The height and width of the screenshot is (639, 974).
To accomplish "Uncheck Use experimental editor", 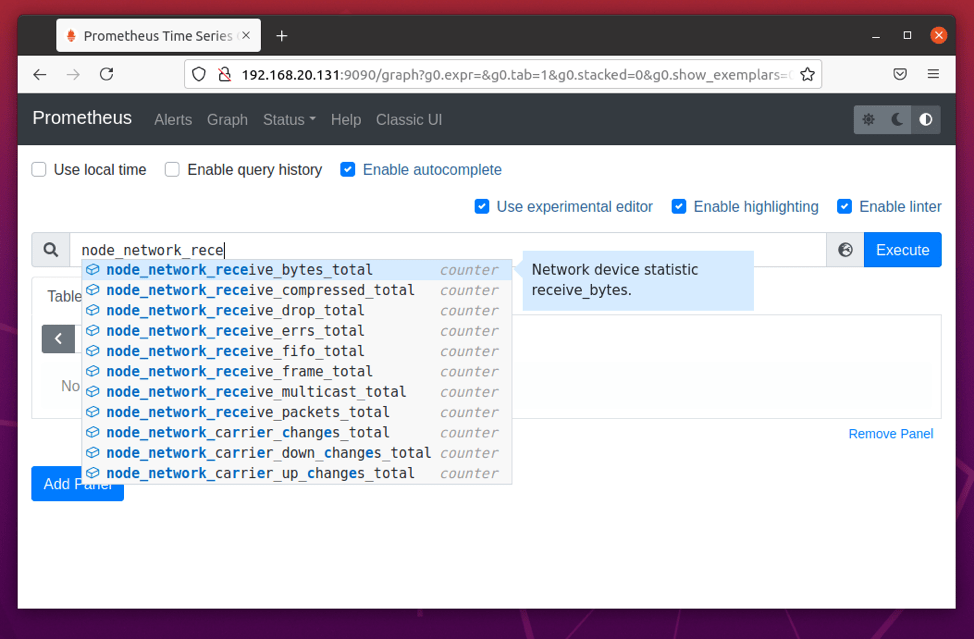I will coord(482,206).
